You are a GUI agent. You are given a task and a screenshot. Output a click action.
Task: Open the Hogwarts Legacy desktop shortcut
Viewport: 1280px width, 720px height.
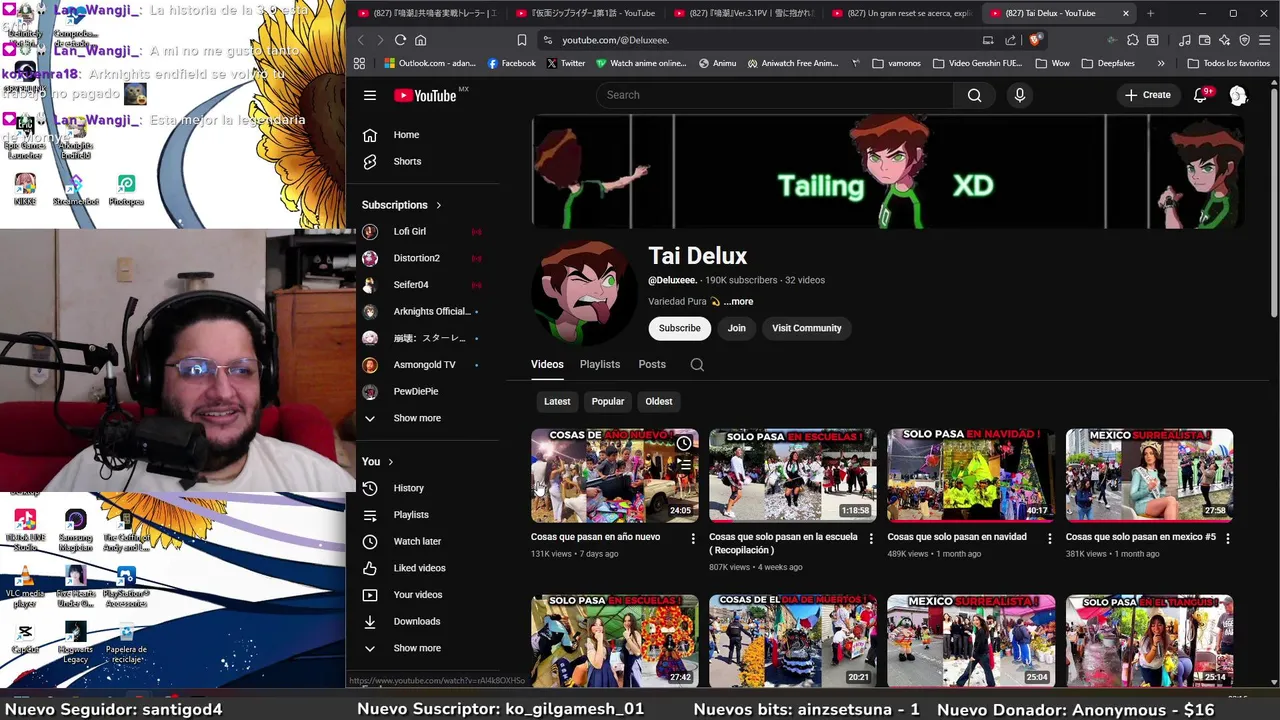coord(75,642)
